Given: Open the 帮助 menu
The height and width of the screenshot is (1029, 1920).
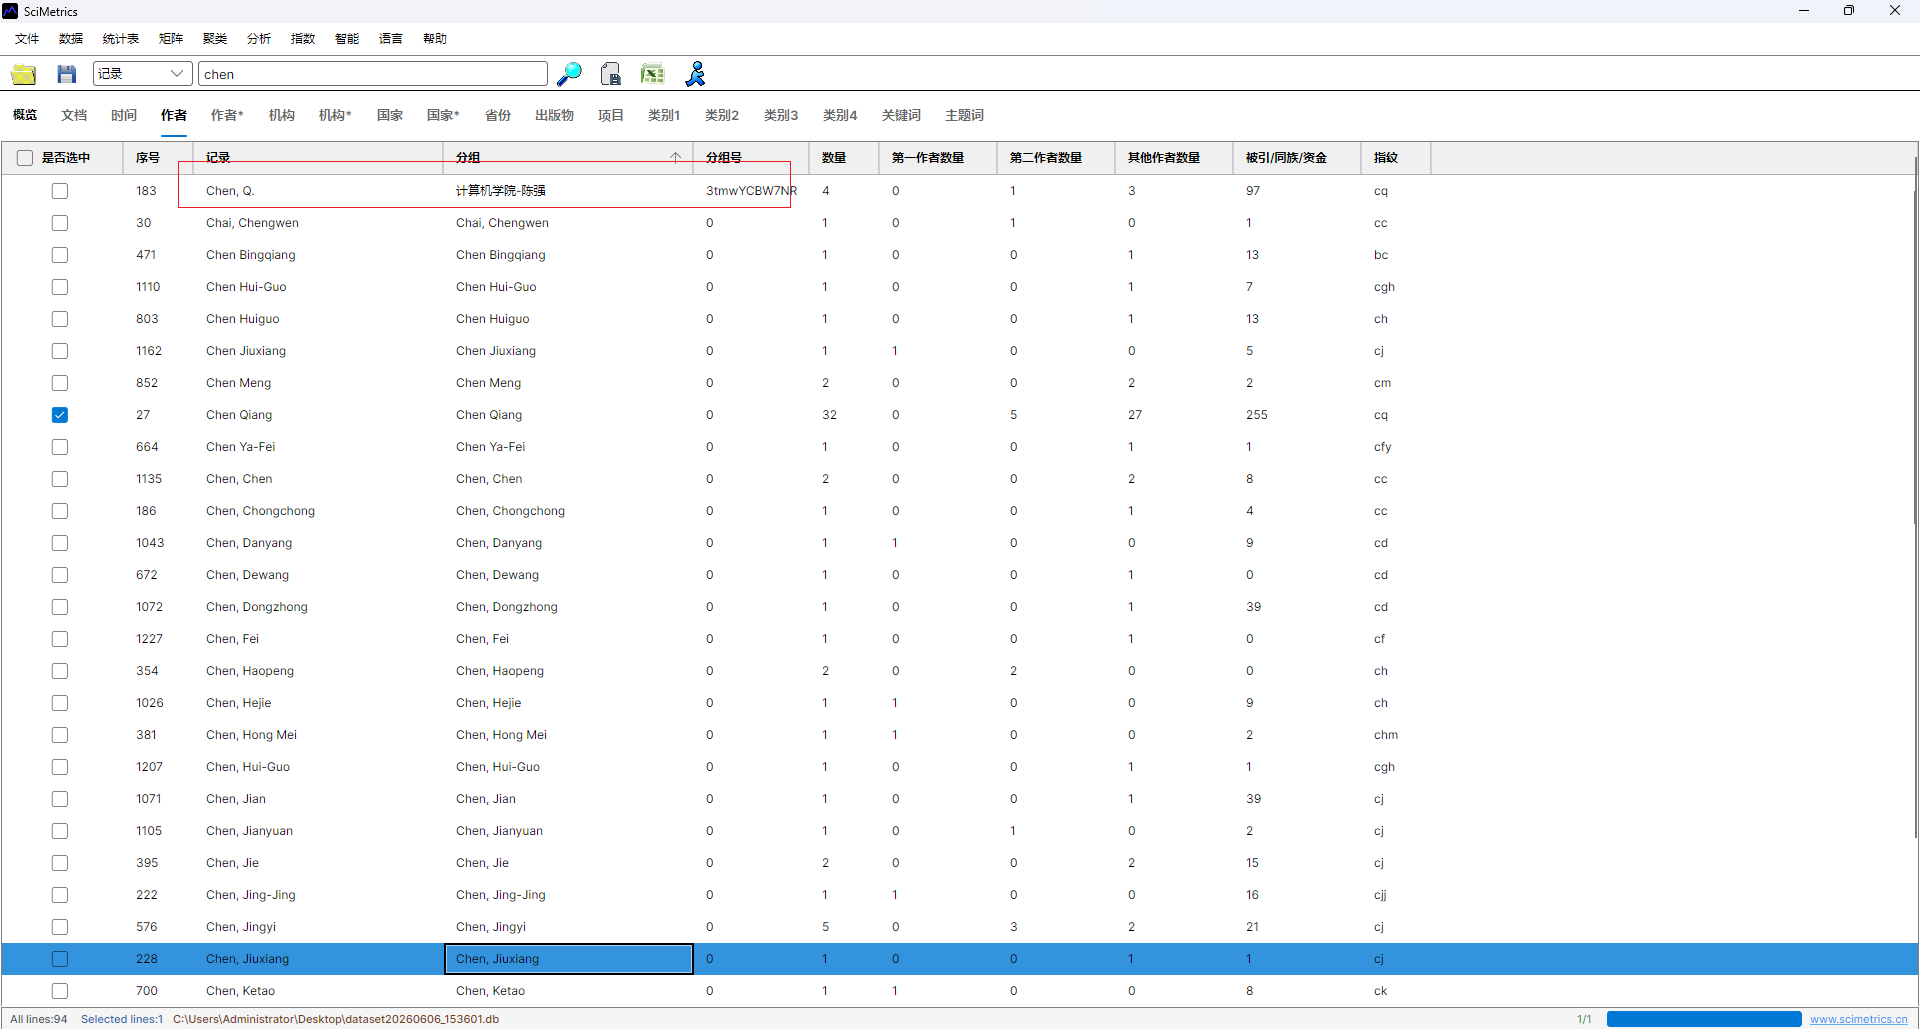Looking at the screenshot, I should [x=435, y=39].
